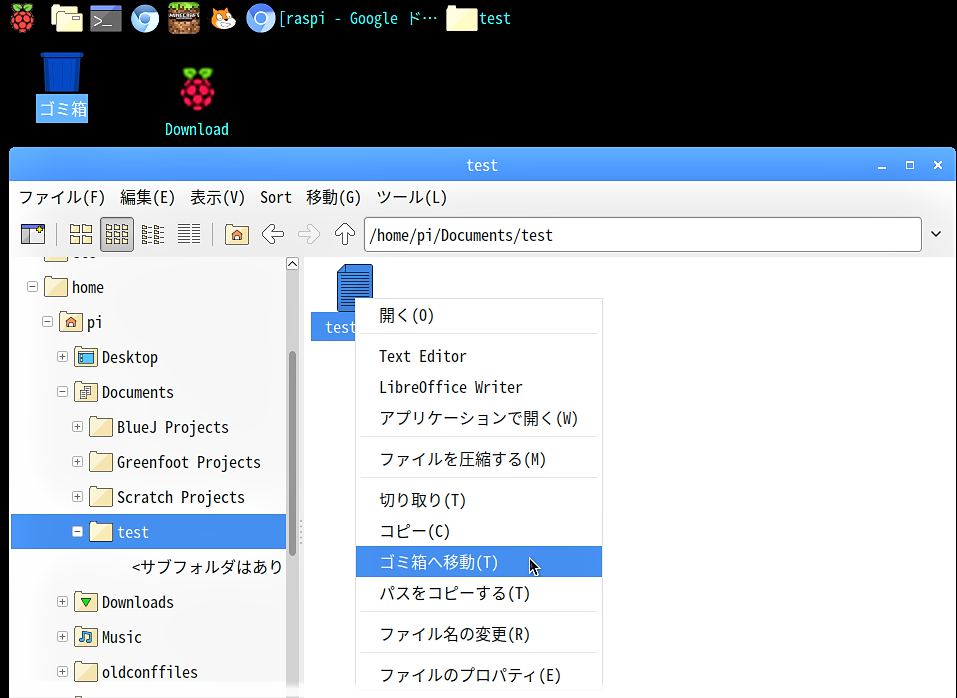Open the Sort menu

275,197
